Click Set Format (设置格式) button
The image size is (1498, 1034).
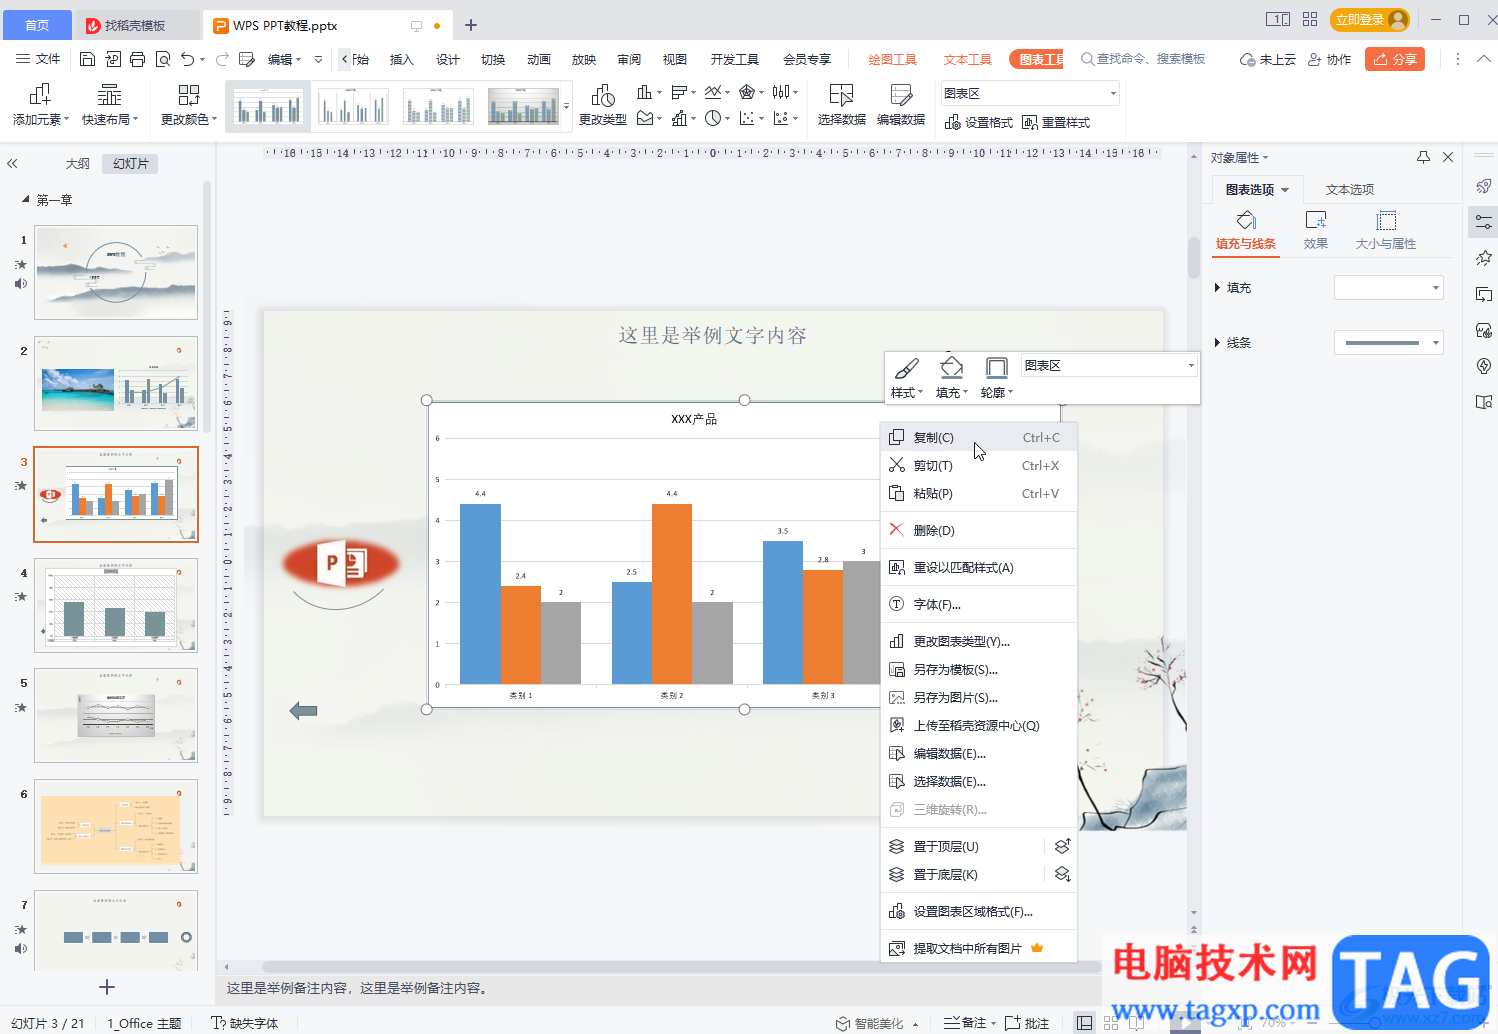[978, 122]
